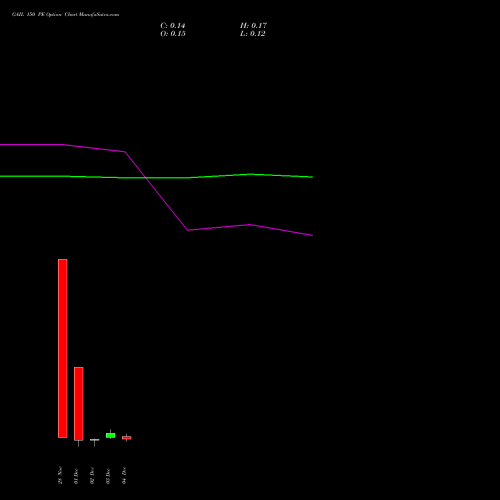Click the small red candle for 04 Dec
The height and width of the screenshot is (500, 500).
pyautogui.click(x=127, y=438)
